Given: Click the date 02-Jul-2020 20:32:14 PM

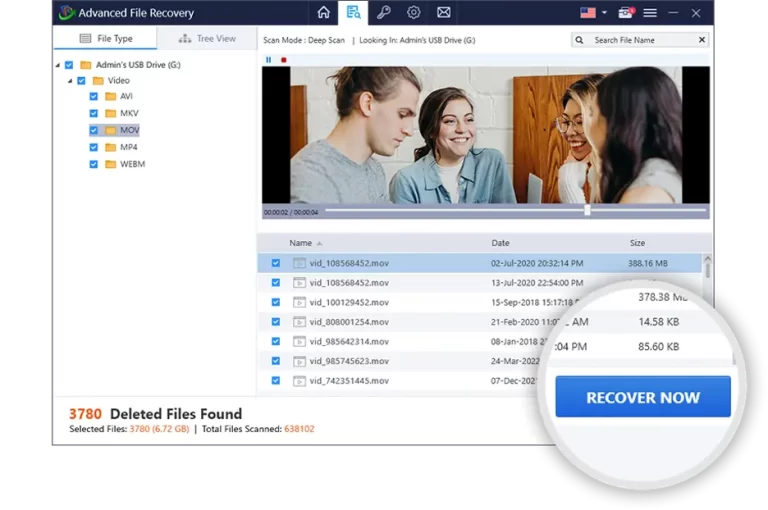Looking at the screenshot, I should pos(537,263).
